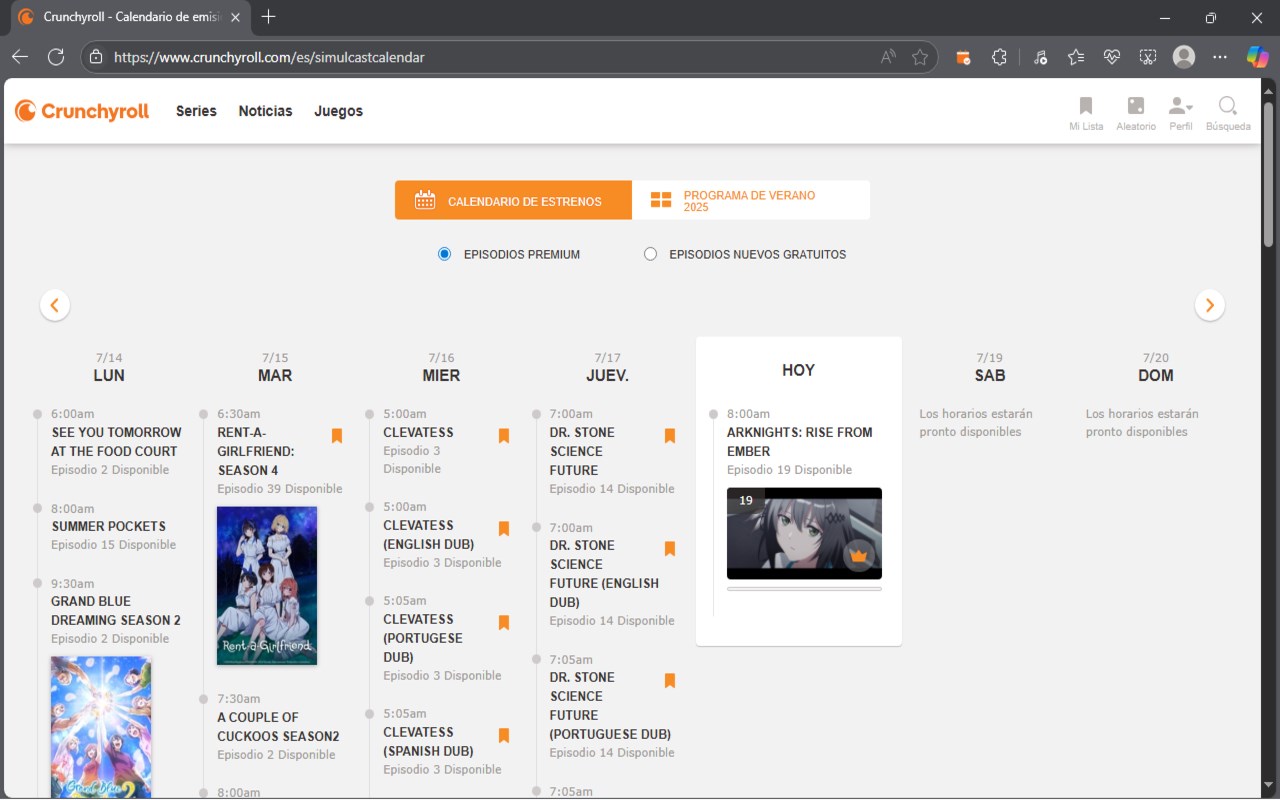1280x800 pixels.
Task: Click Arknights watch progress bar
Action: pyautogui.click(x=804, y=589)
